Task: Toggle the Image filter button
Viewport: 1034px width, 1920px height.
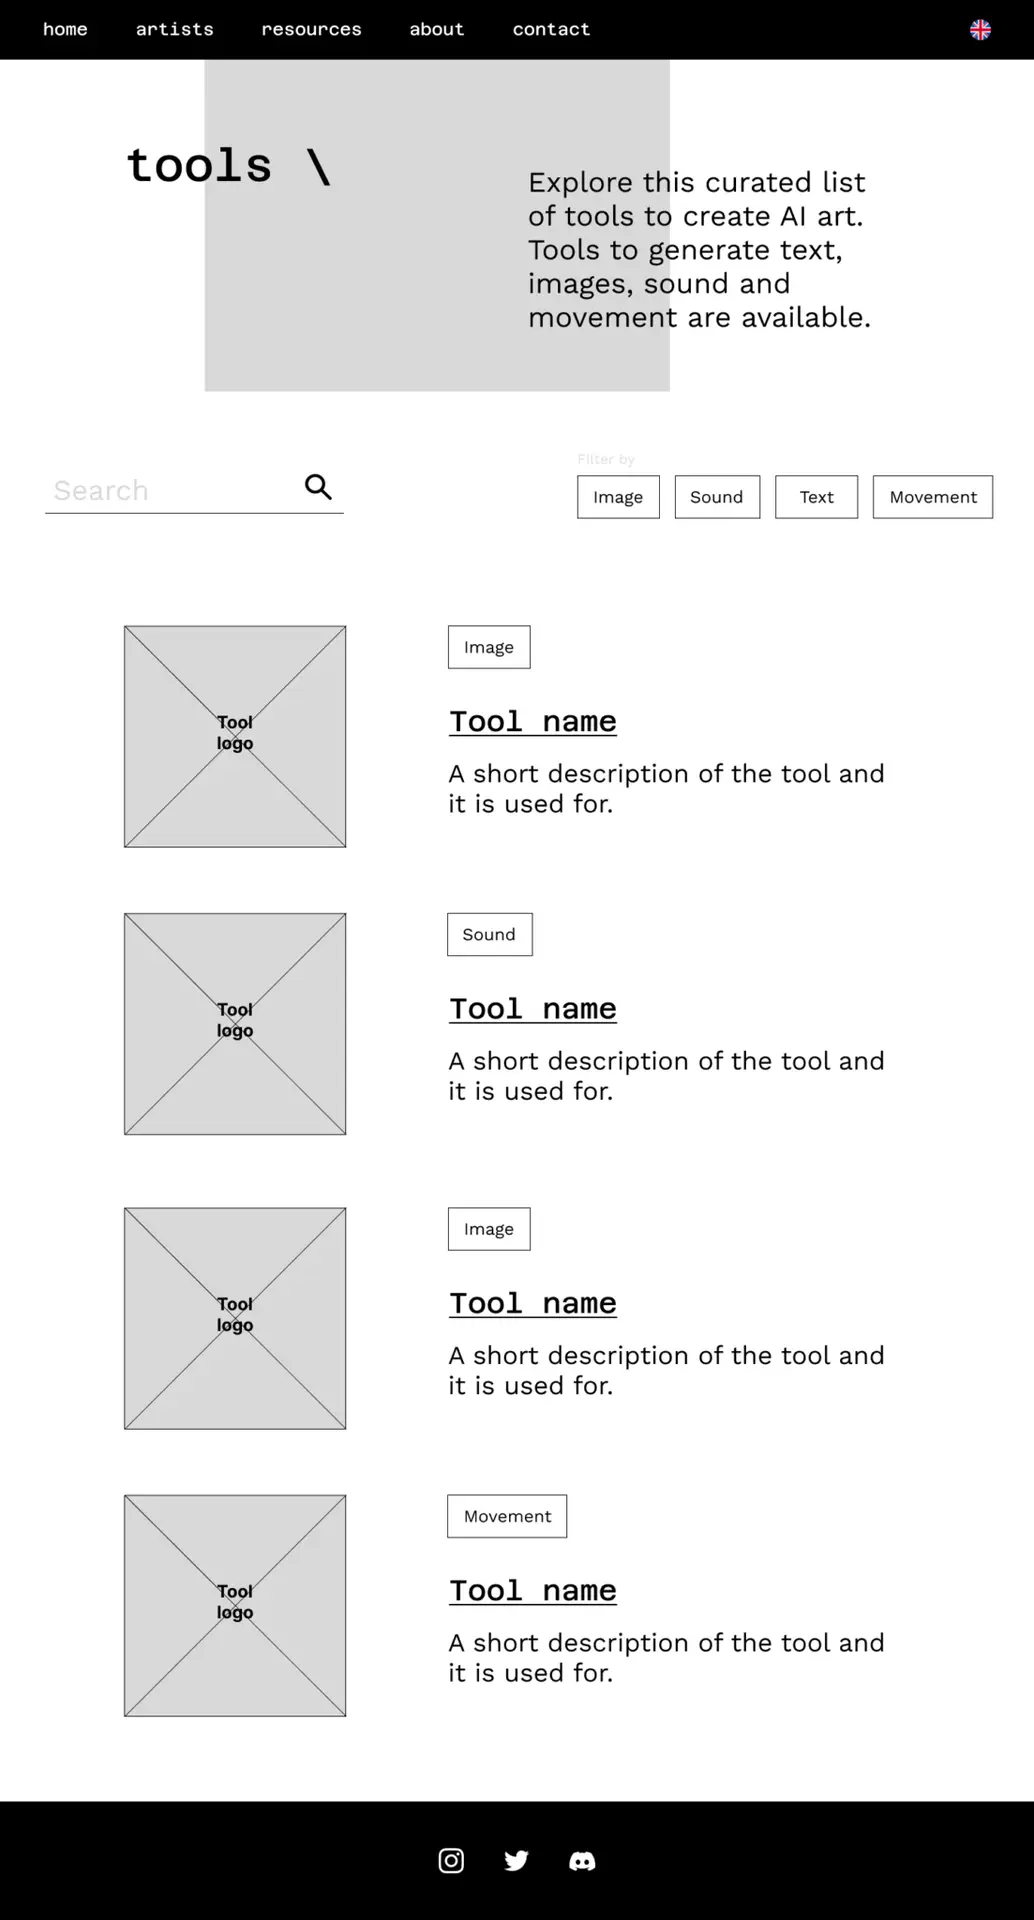Action: click(x=618, y=497)
